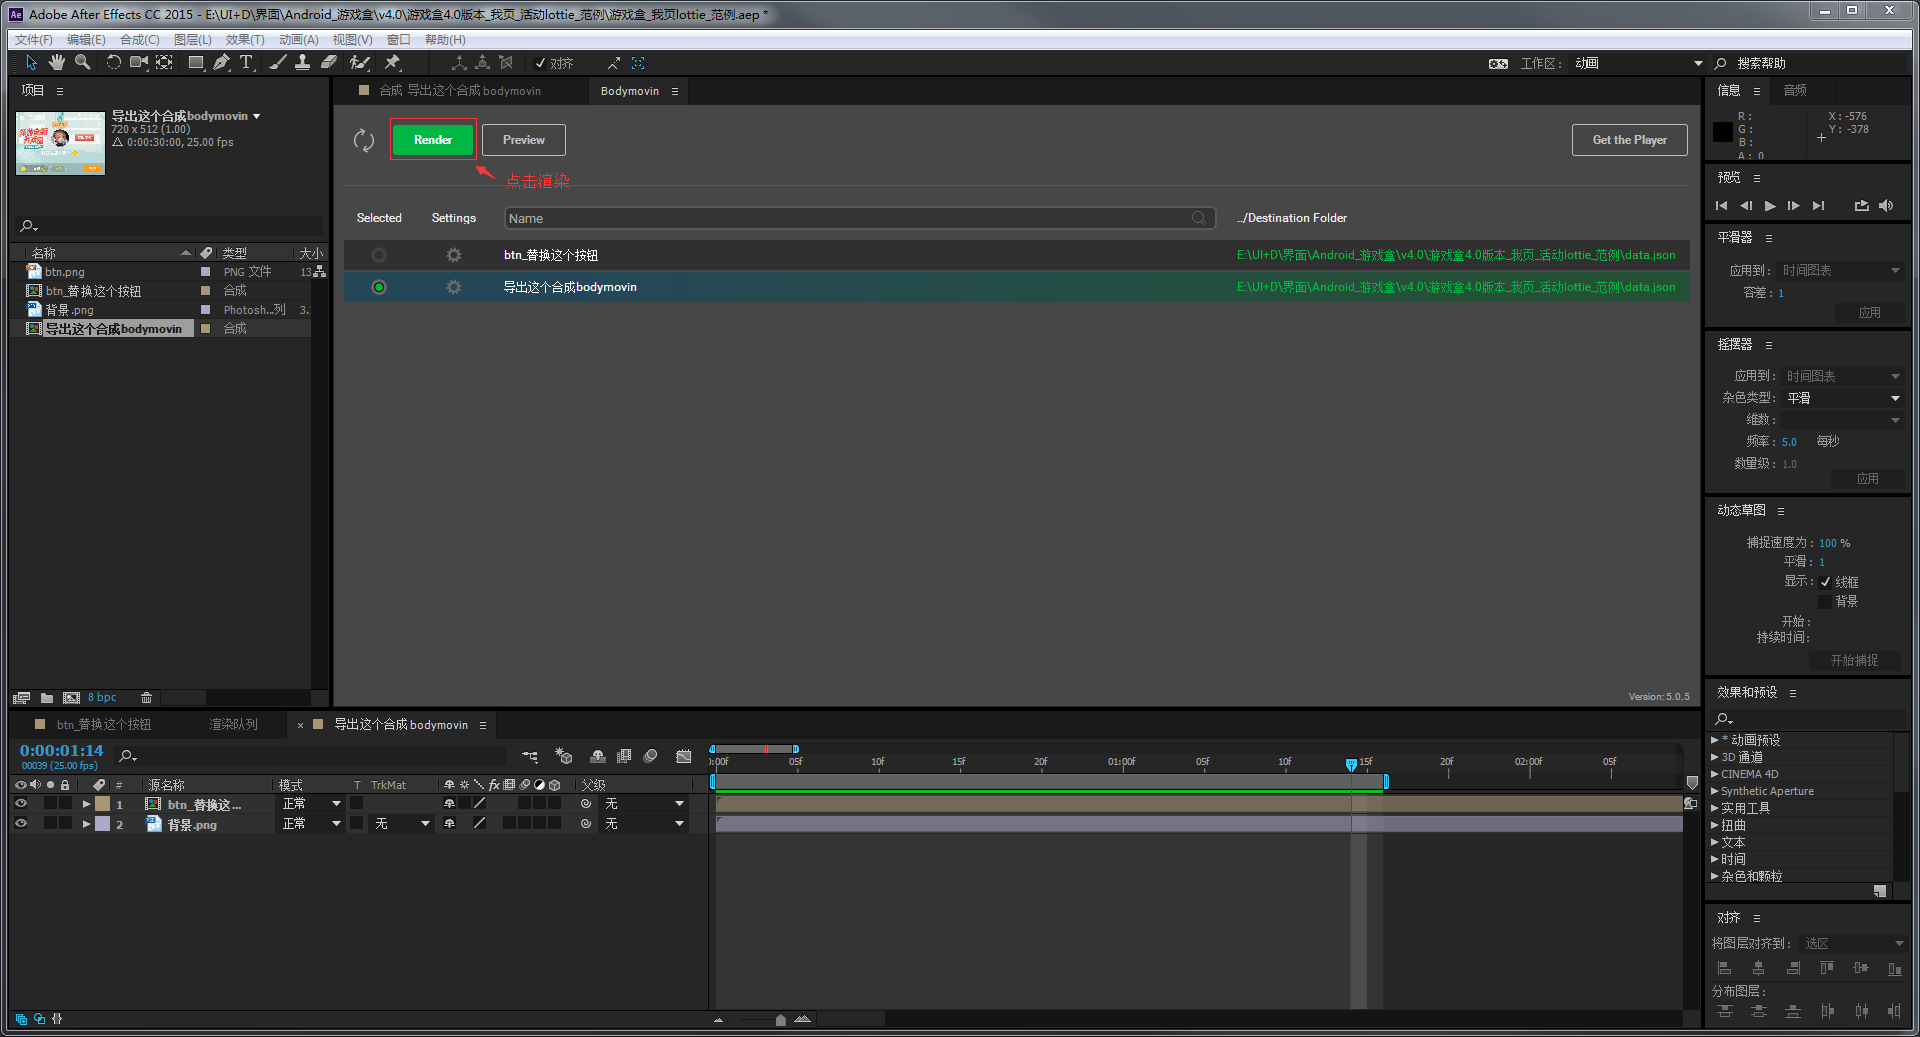Select the Zoom magnifier tool

click(83, 63)
